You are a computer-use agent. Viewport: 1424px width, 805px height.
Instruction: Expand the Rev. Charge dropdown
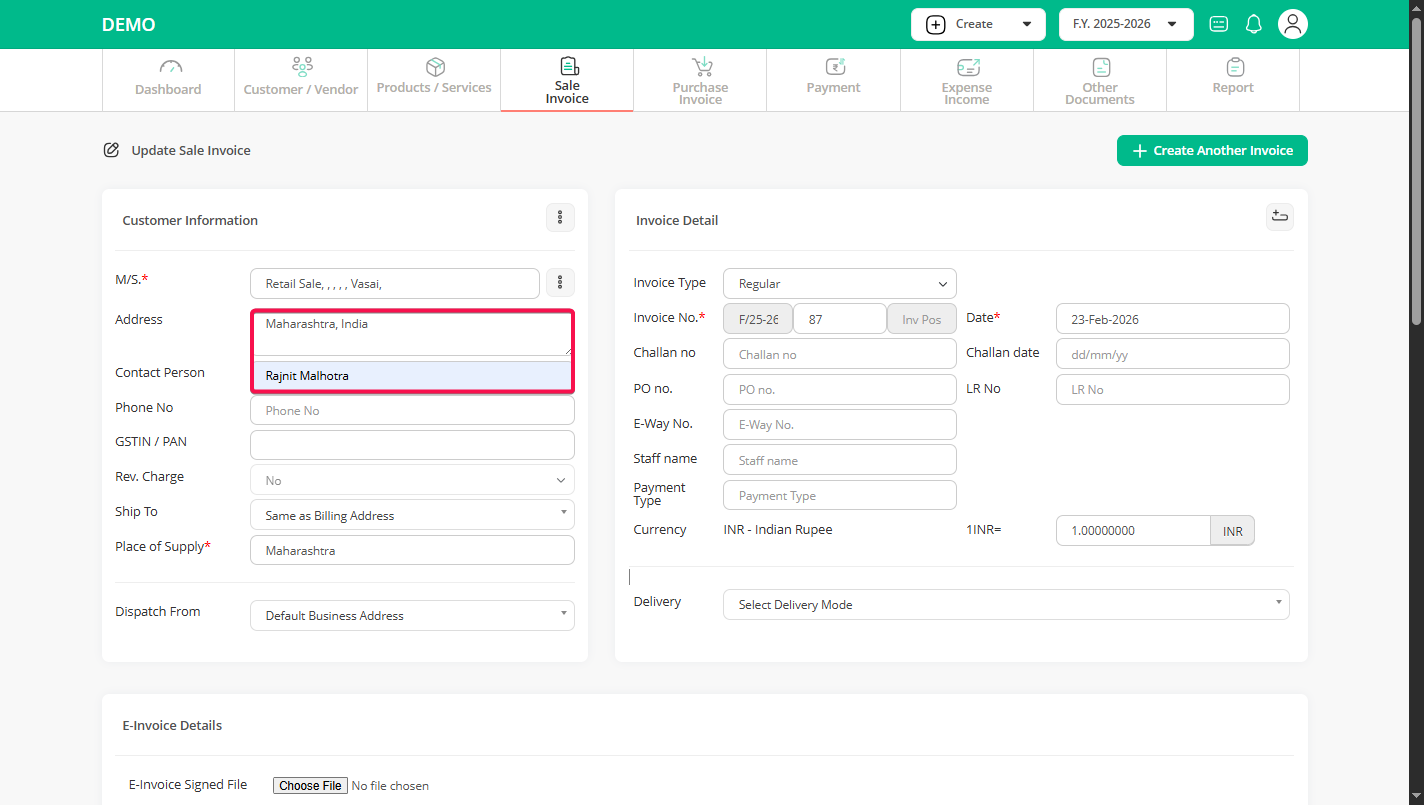click(x=412, y=480)
